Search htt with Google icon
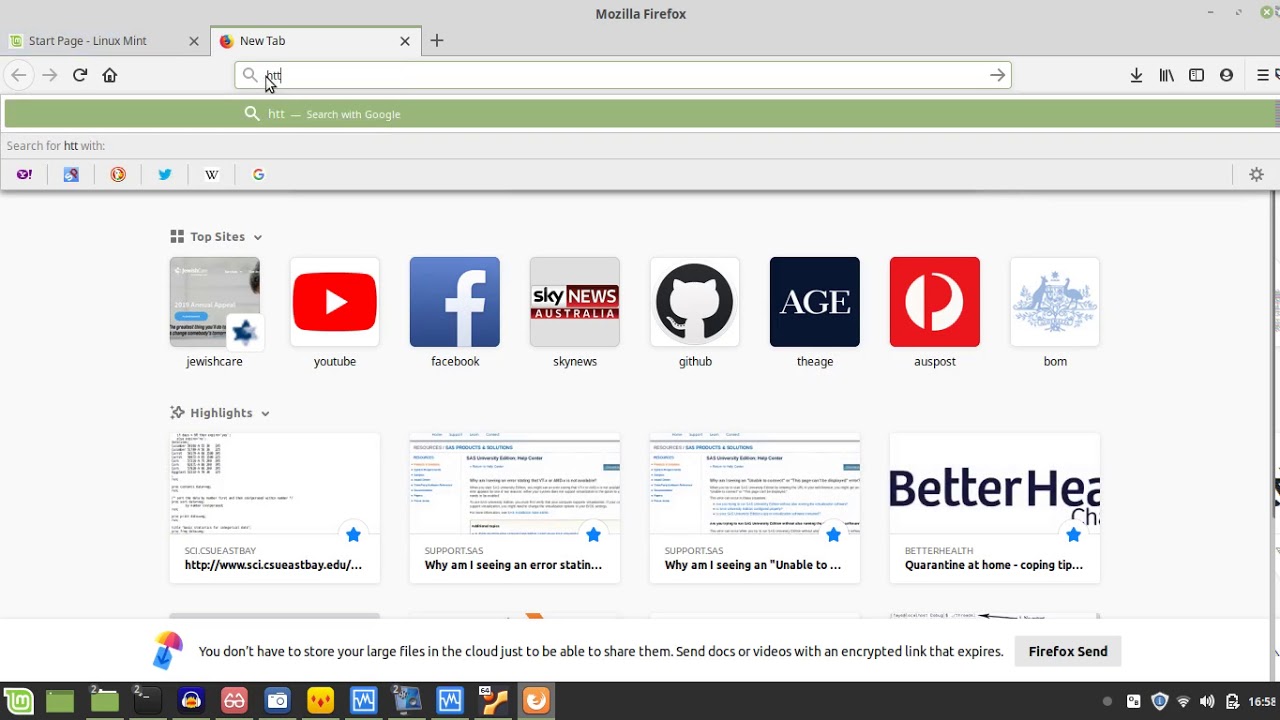Screen dimensions: 1280x720 (x=258, y=174)
